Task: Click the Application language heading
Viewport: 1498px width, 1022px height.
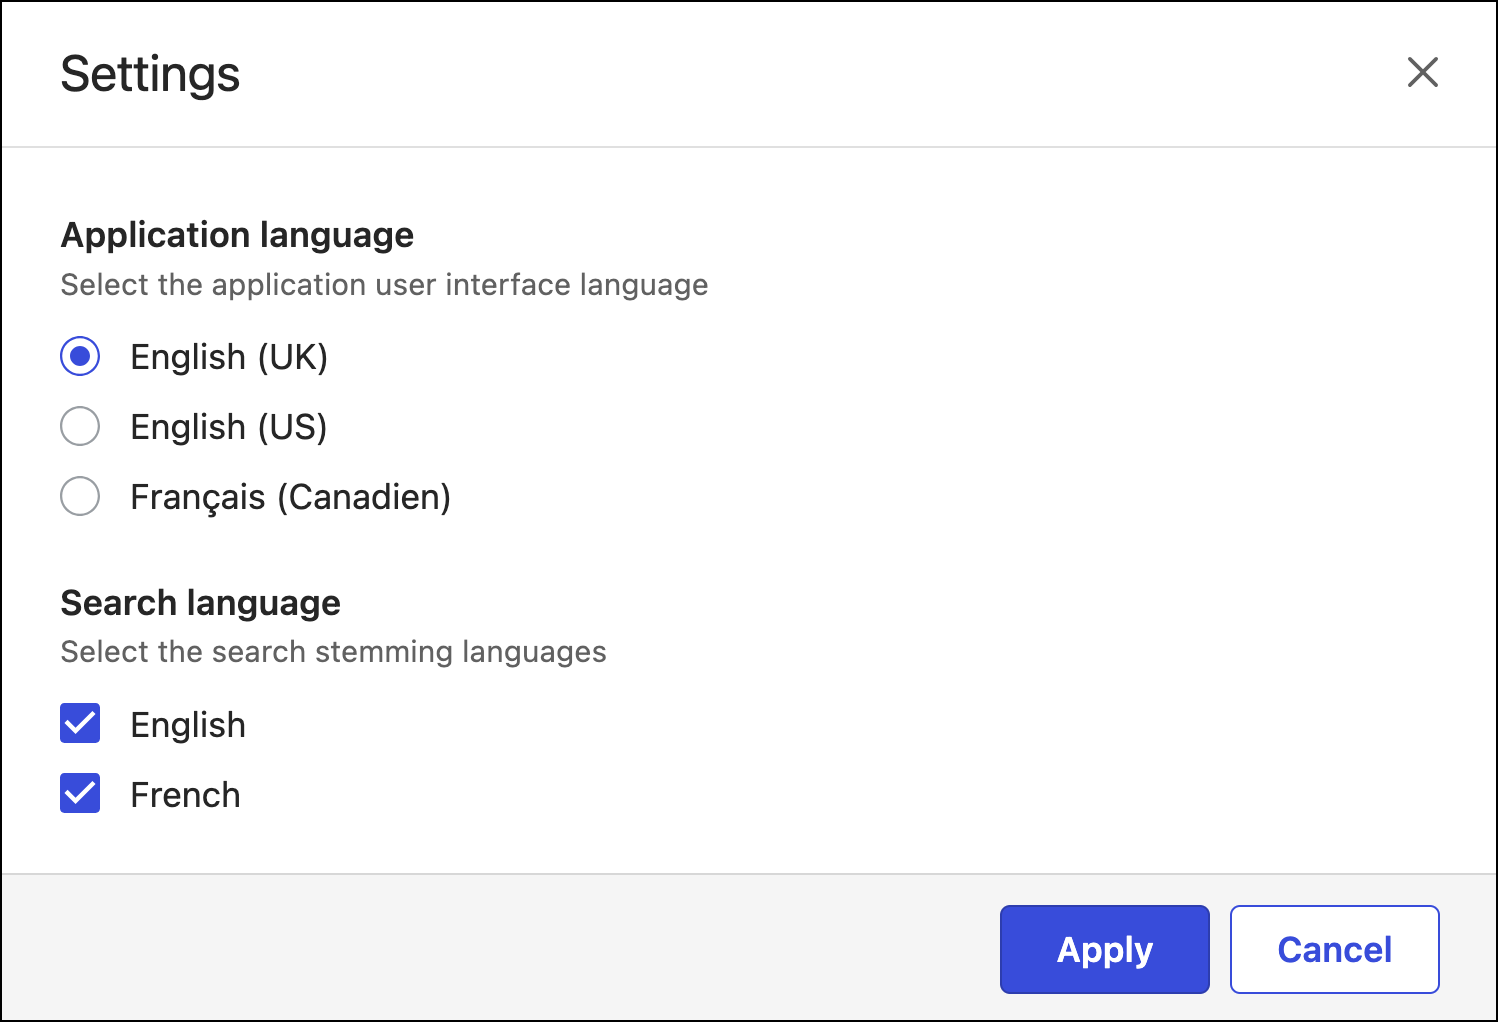Action: pos(237,234)
